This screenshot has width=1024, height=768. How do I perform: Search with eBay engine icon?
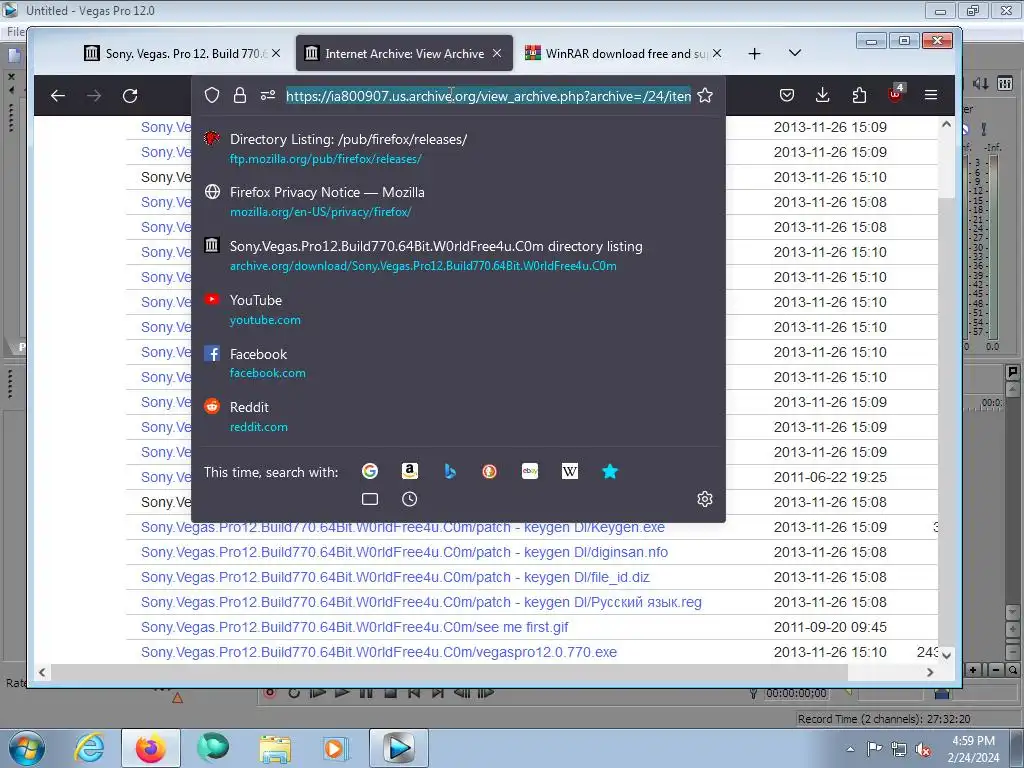pos(530,471)
